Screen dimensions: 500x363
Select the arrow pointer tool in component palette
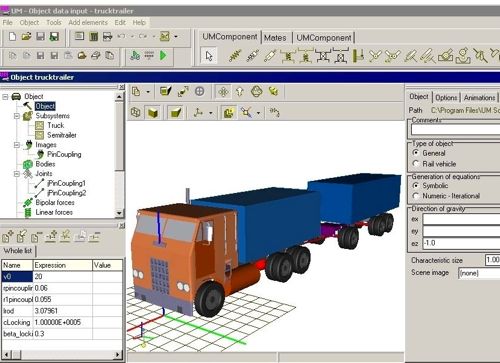coord(209,56)
